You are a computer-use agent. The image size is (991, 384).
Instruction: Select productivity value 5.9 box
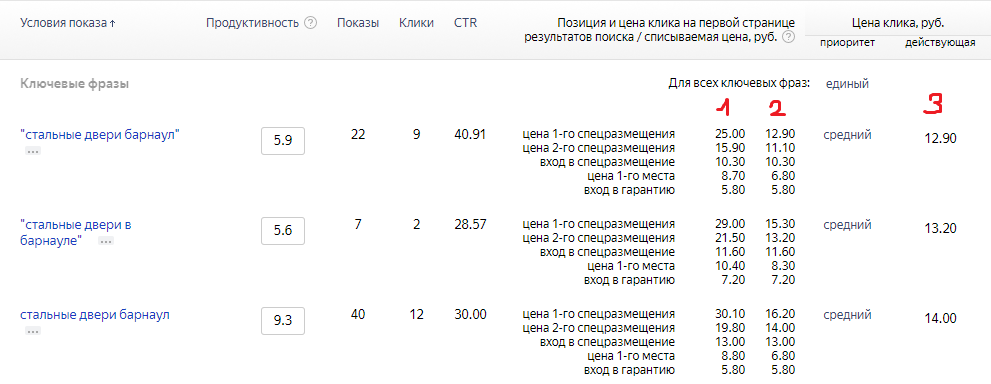283,141
